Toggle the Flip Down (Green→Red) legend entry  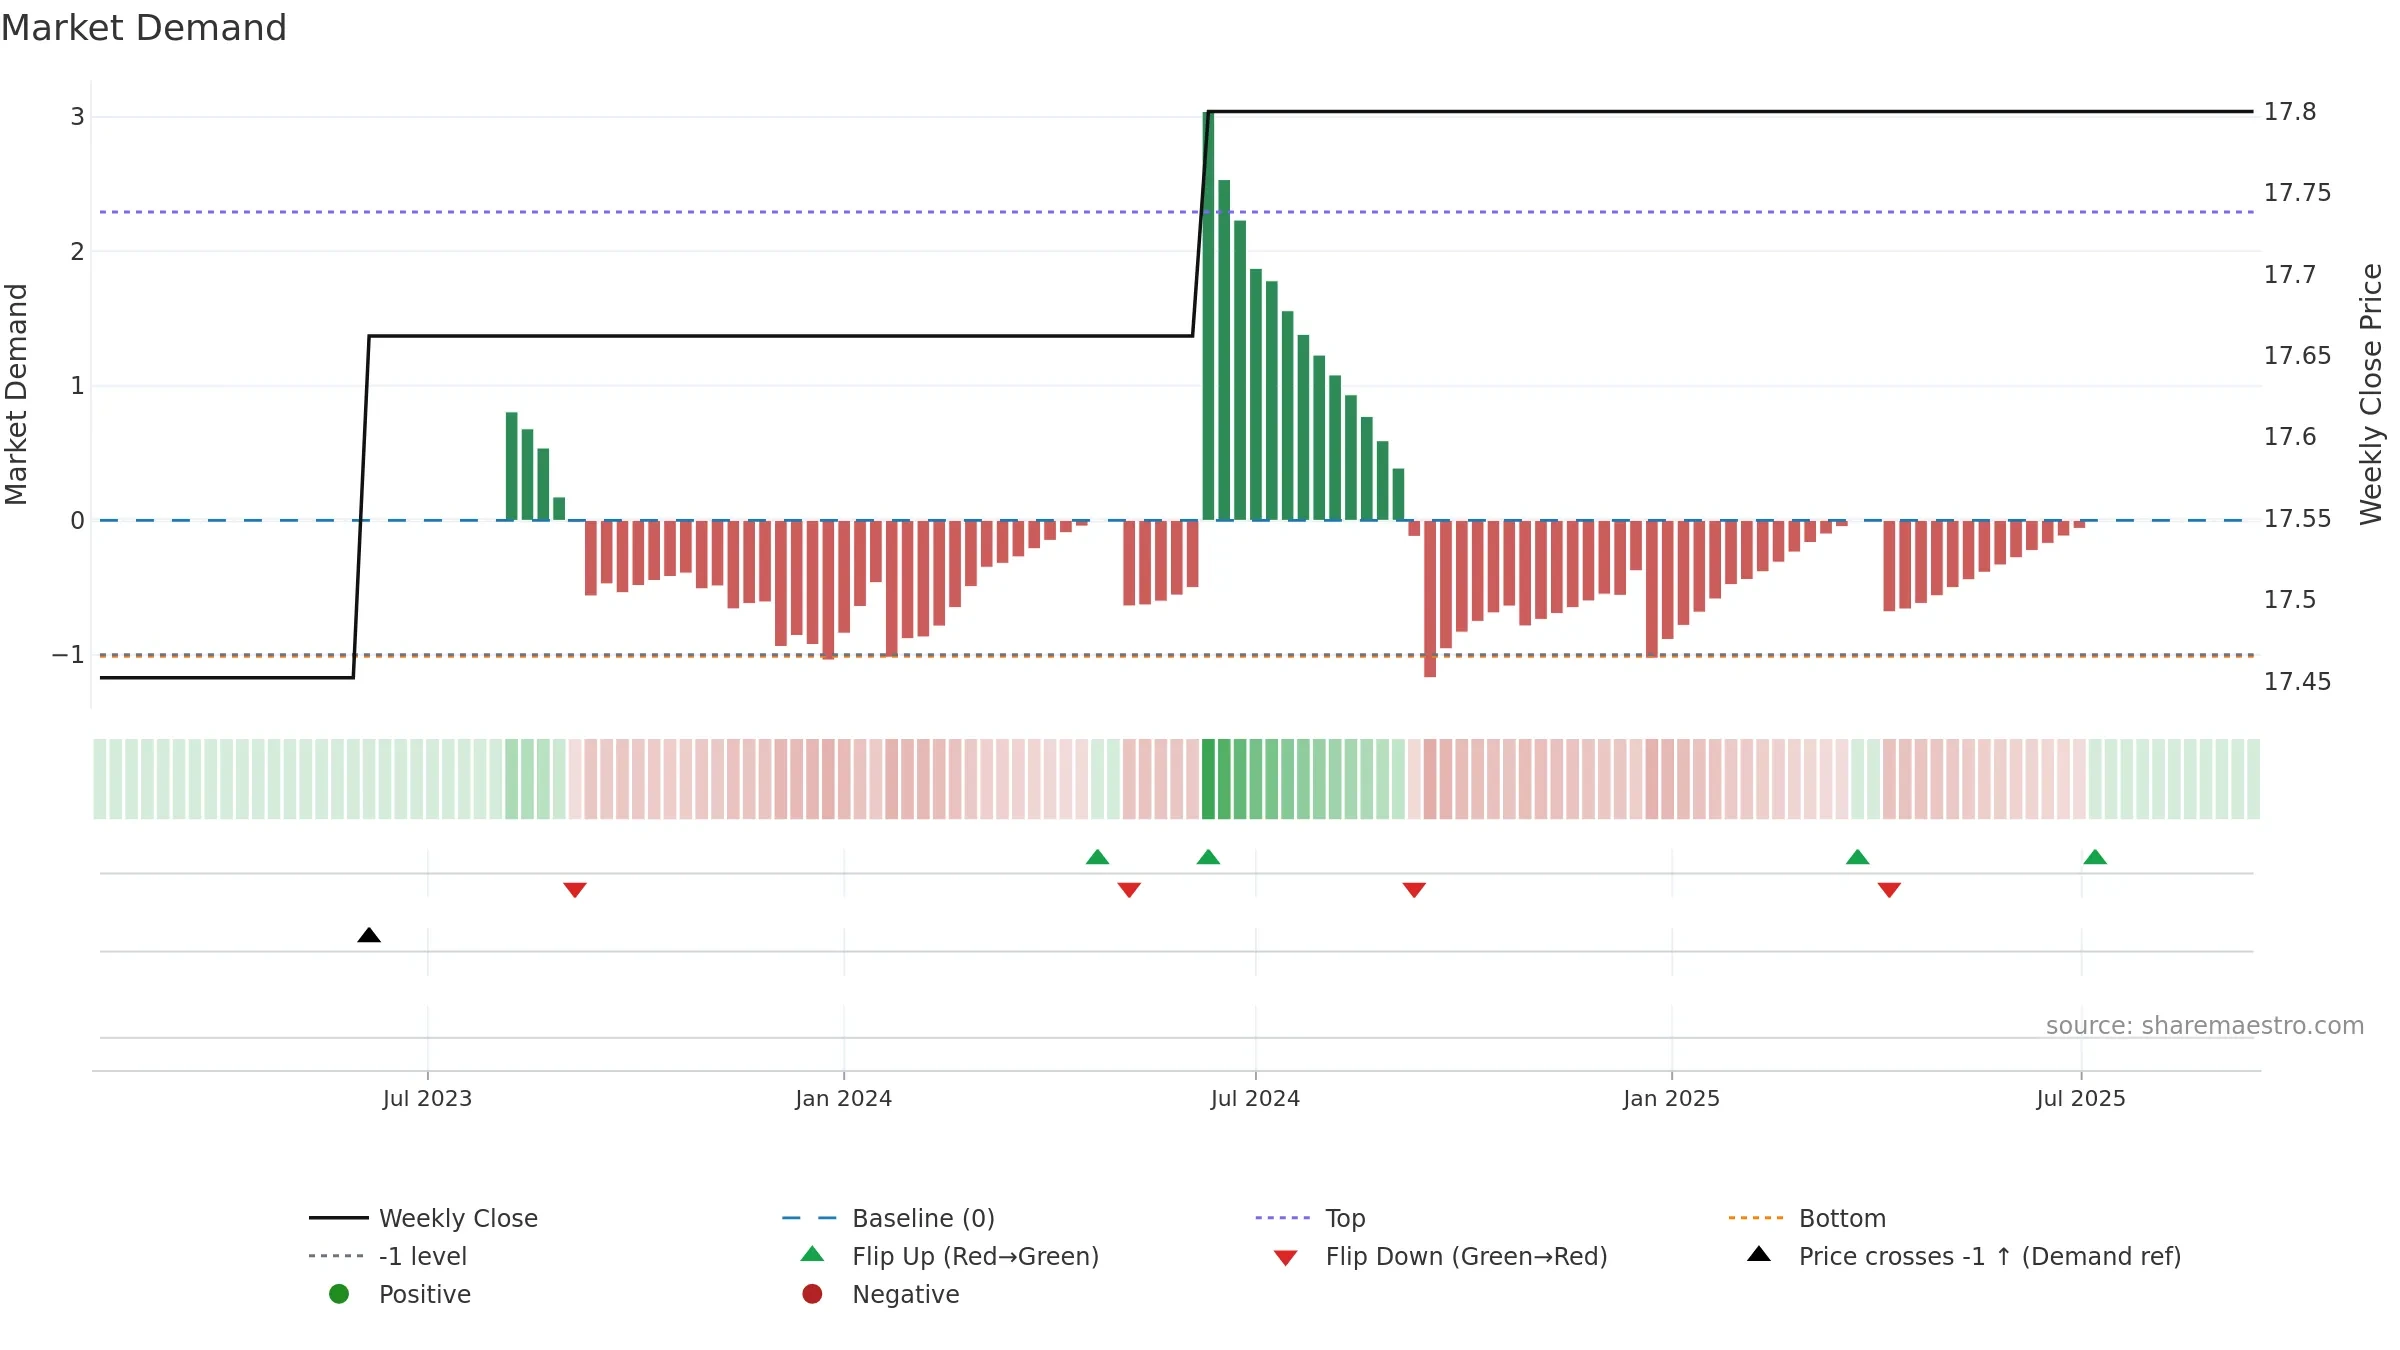[1440, 1256]
